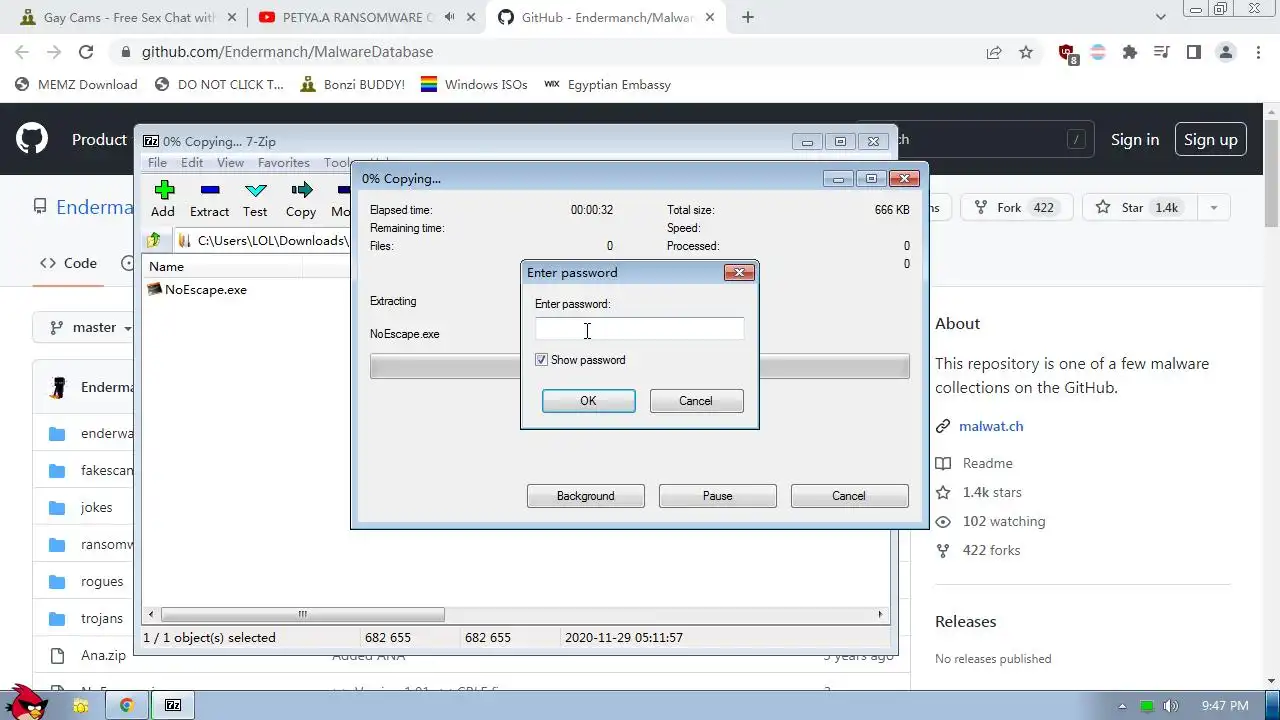Click the Chrome taskbar icon
This screenshot has height=720, width=1280.
tap(127, 705)
